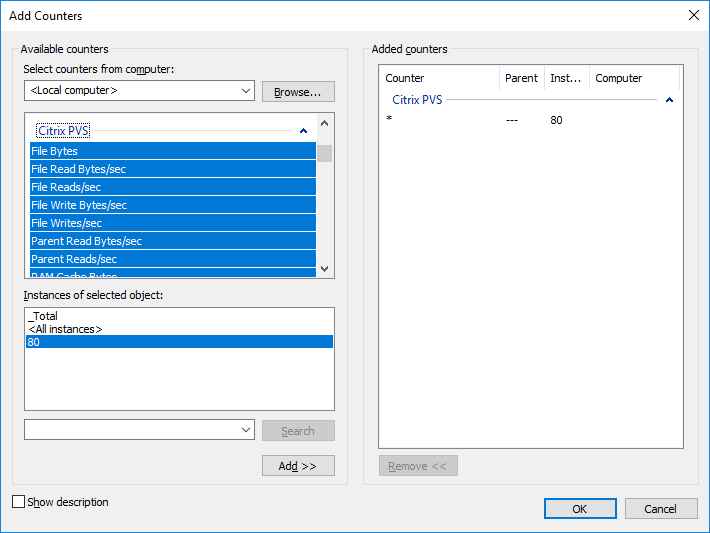Select the _Total instance

tap(44, 316)
